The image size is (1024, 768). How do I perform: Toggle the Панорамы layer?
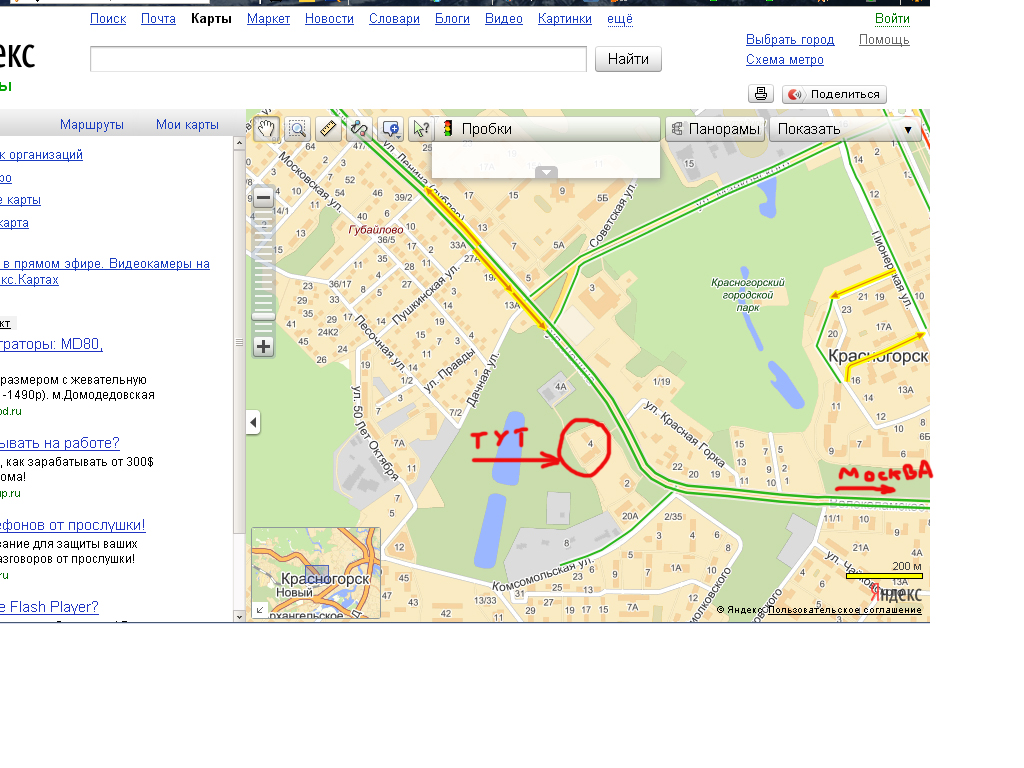pyautogui.click(x=716, y=129)
